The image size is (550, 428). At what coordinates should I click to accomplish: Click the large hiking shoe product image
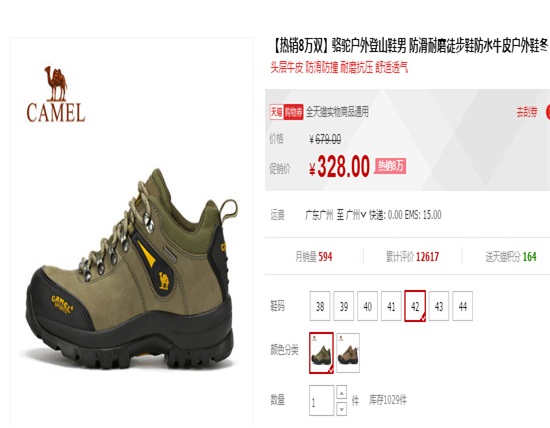(132, 269)
